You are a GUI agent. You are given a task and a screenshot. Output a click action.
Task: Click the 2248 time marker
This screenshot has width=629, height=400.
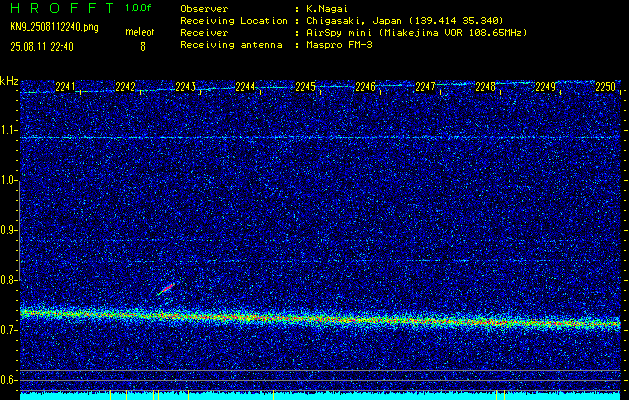(x=485, y=87)
